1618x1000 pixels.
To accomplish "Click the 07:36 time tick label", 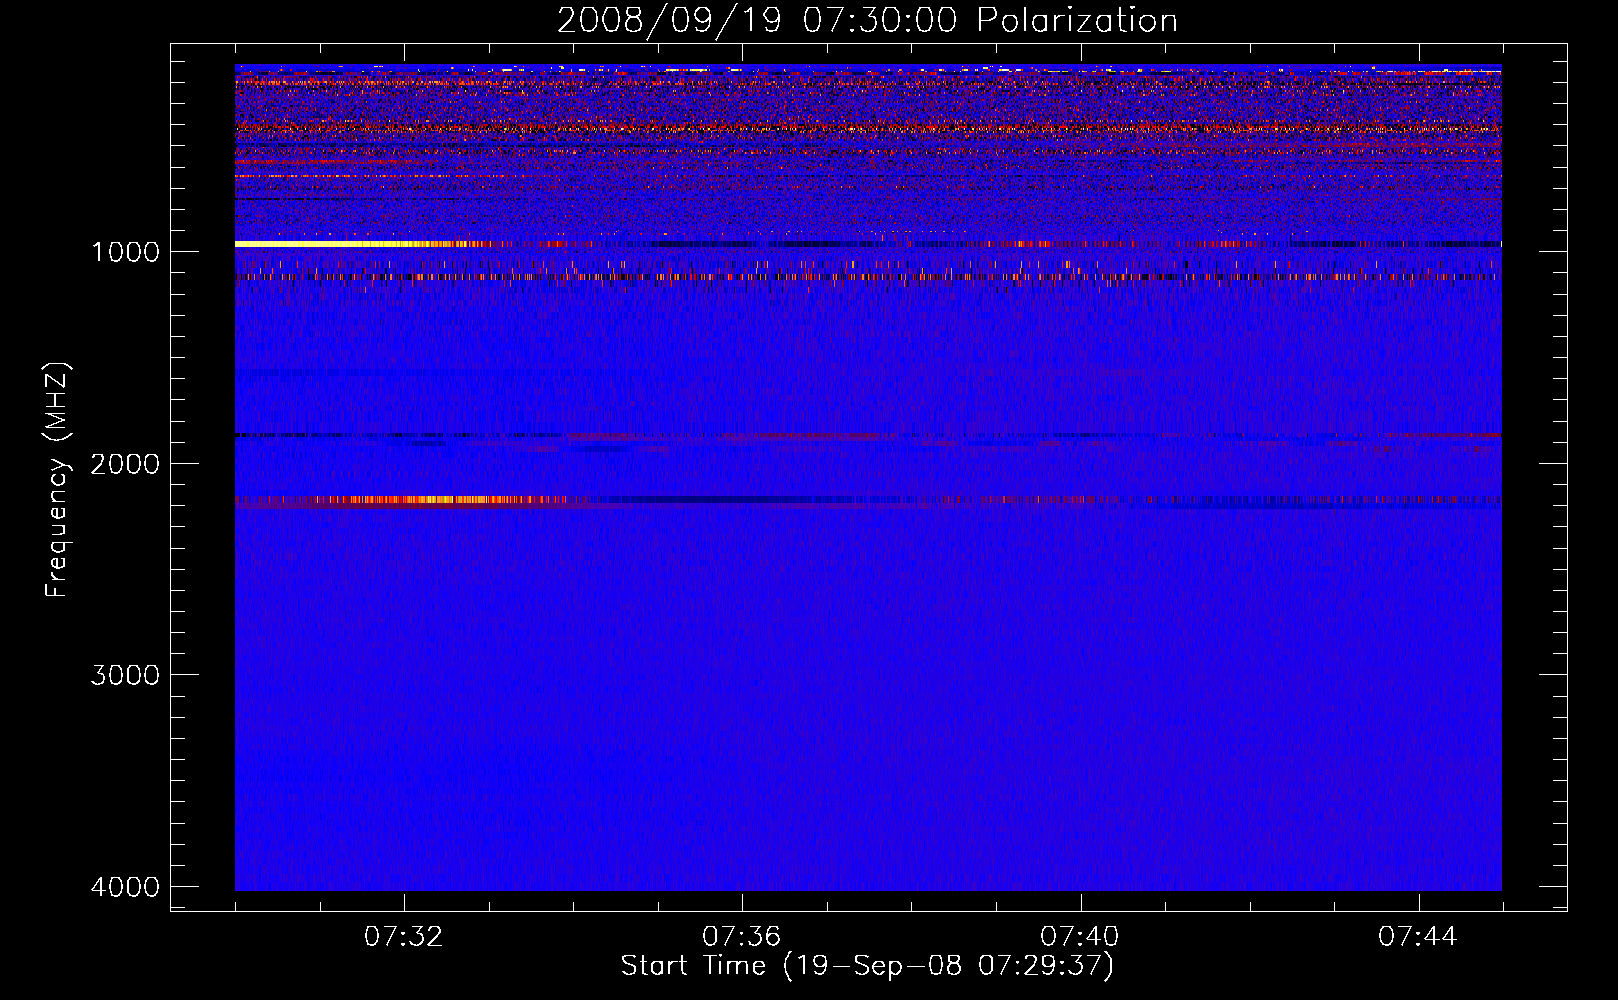I will click(742, 937).
